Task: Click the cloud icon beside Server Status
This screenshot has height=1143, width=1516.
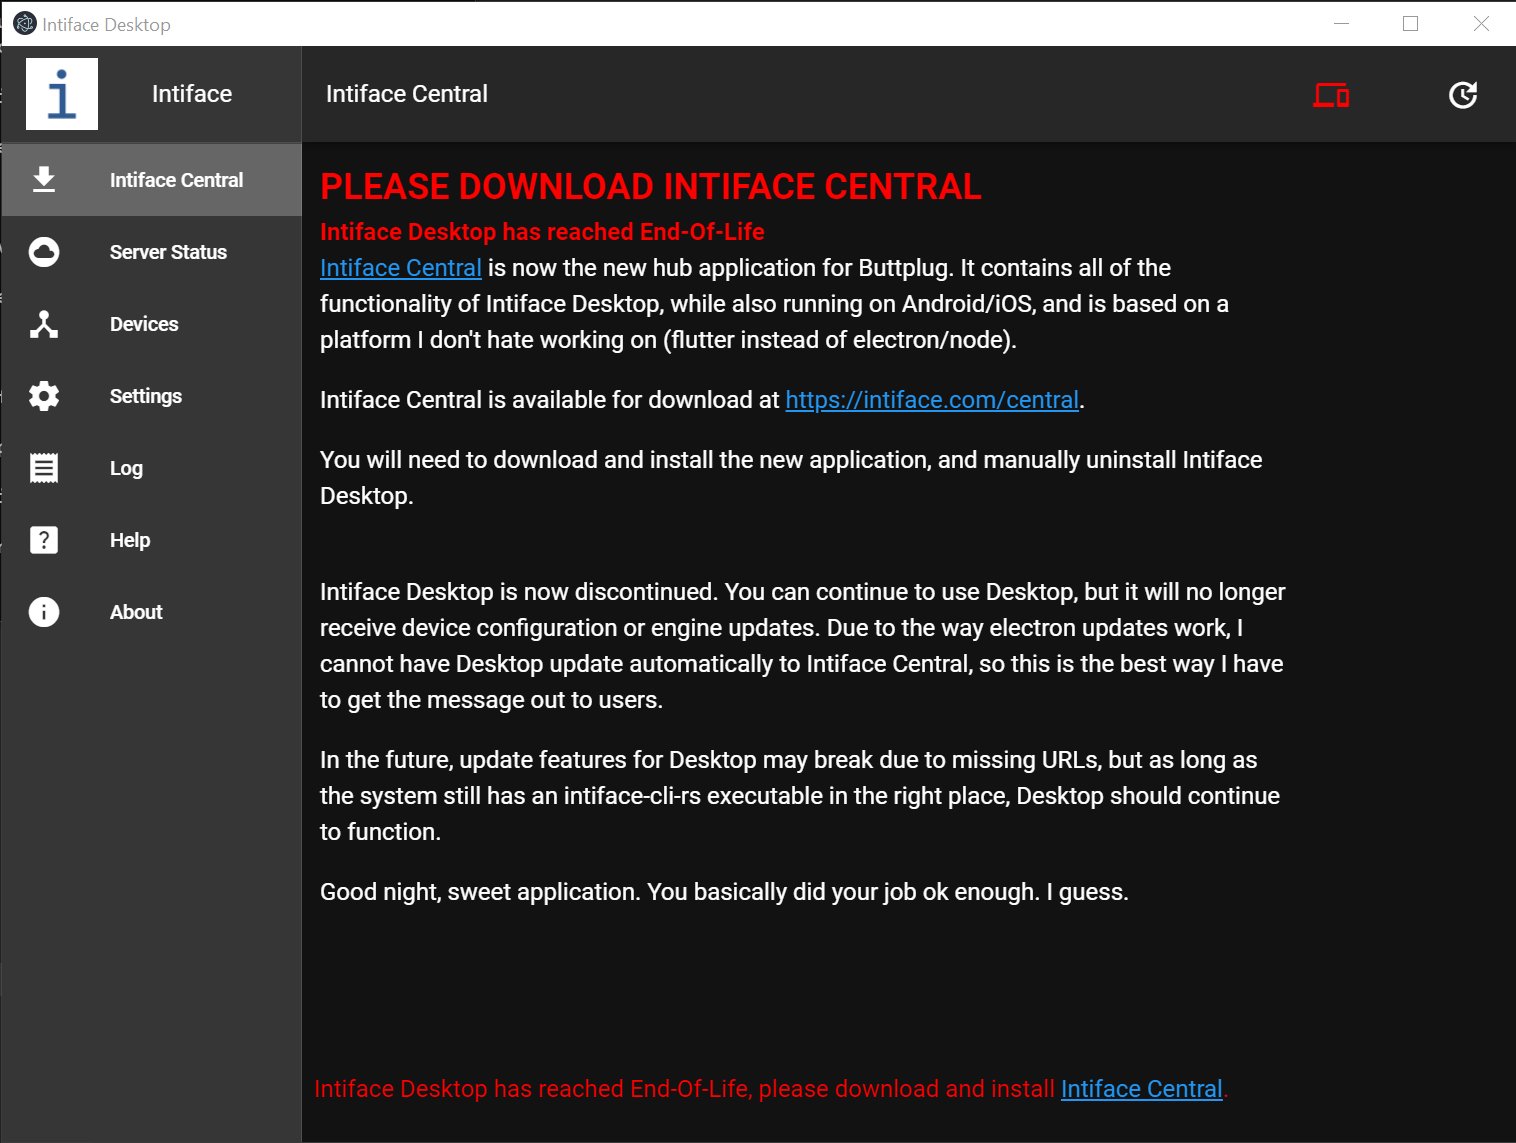Action: tap(44, 252)
